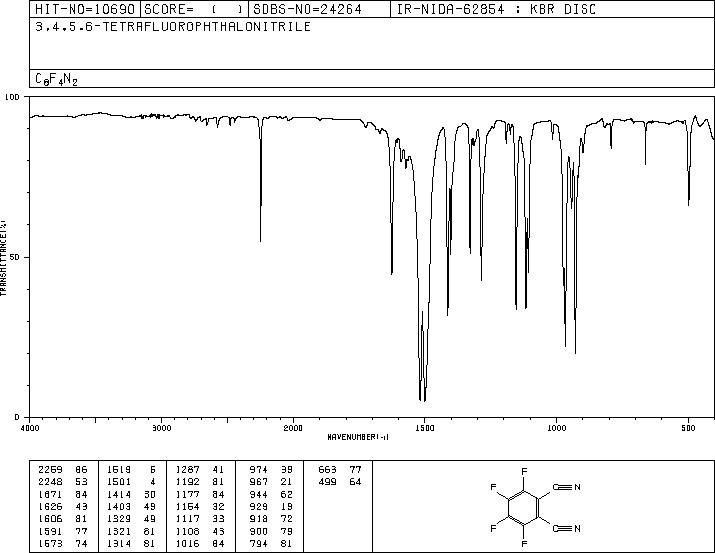Click the 1414 wavenumber value

tap(119, 494)
